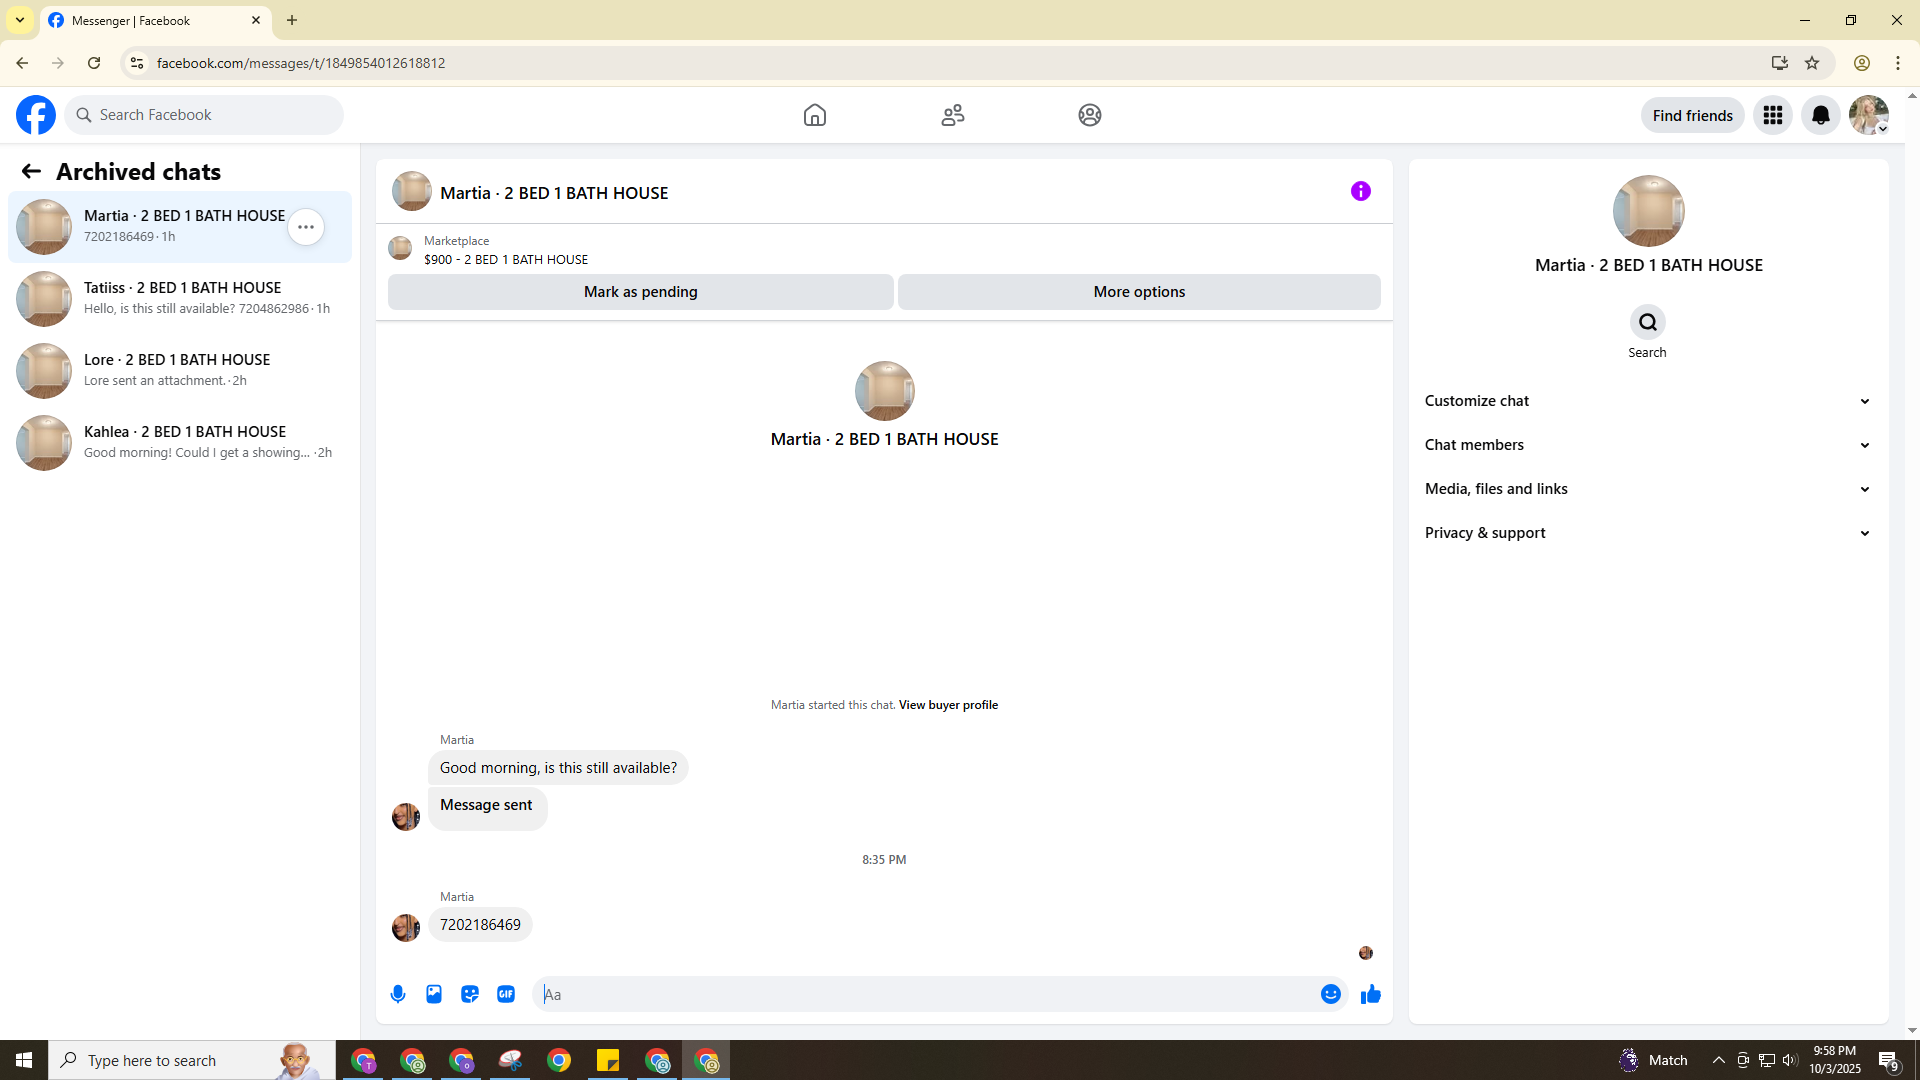Image resolution: width=1920 pixels, height=1080 pixels.
Task: Expand Media, files and links section
Action: click(x=1648, y=489)
